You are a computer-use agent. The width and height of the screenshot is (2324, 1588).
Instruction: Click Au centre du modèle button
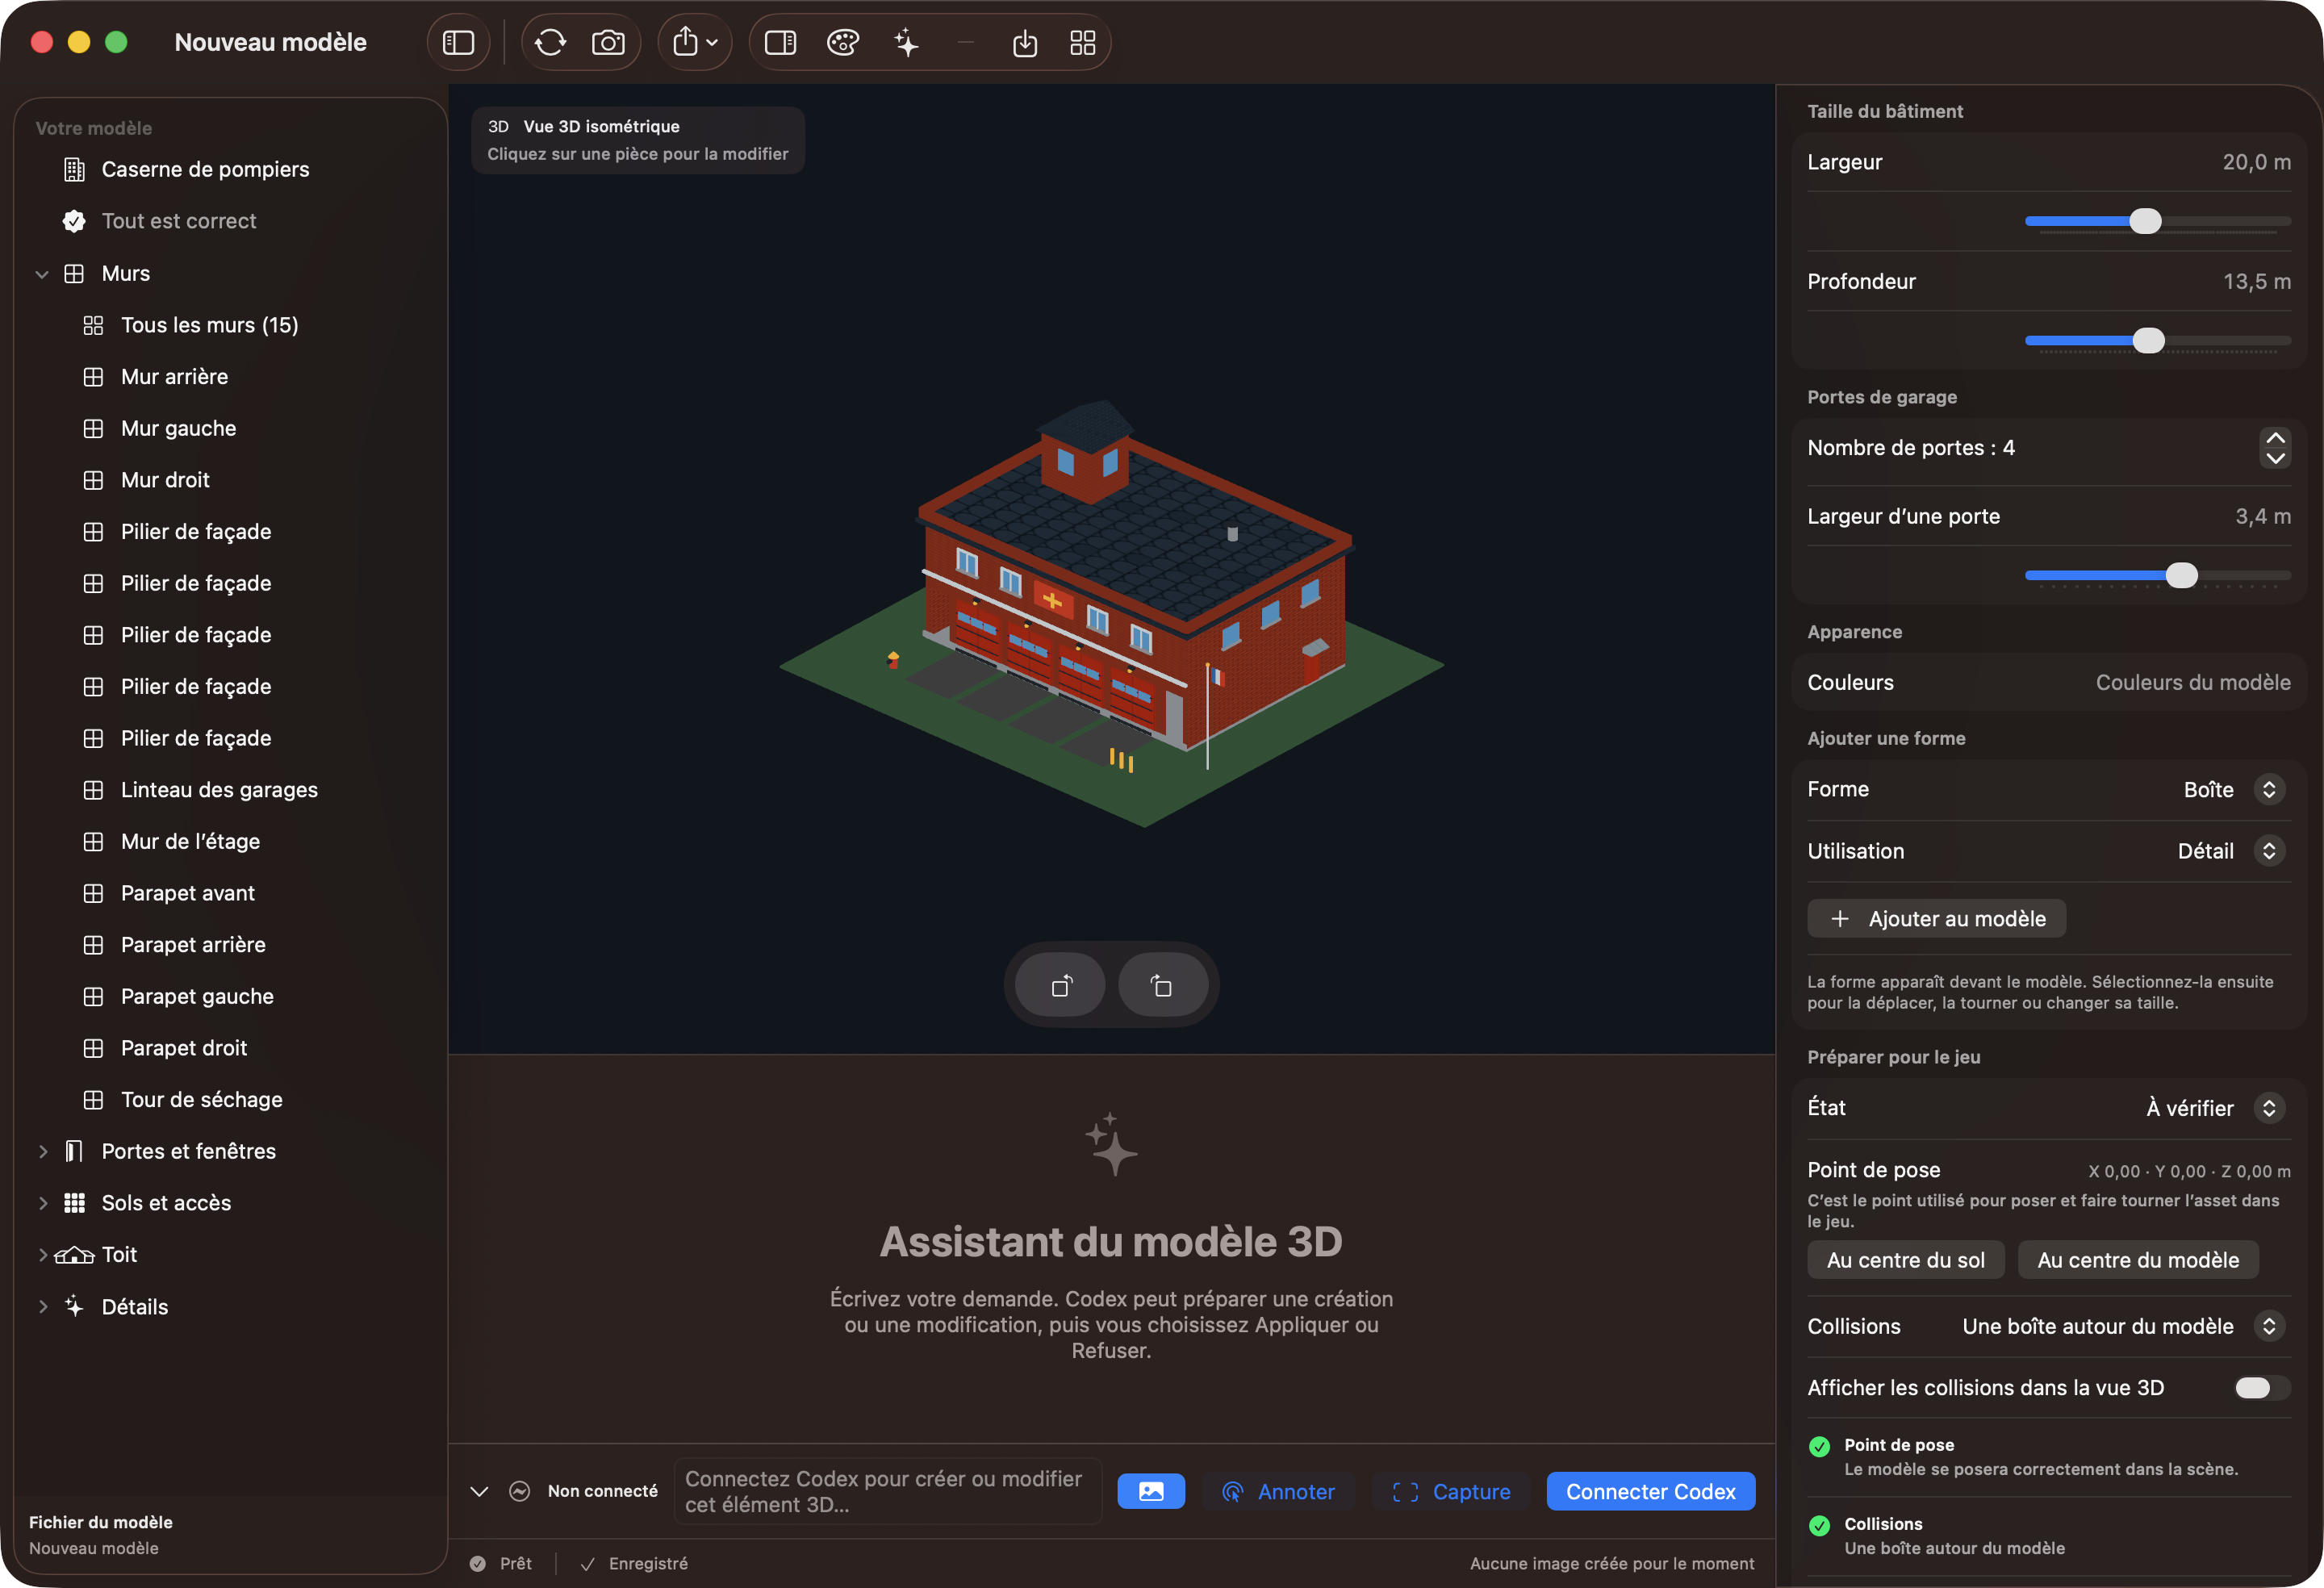pos(2138,1259)
